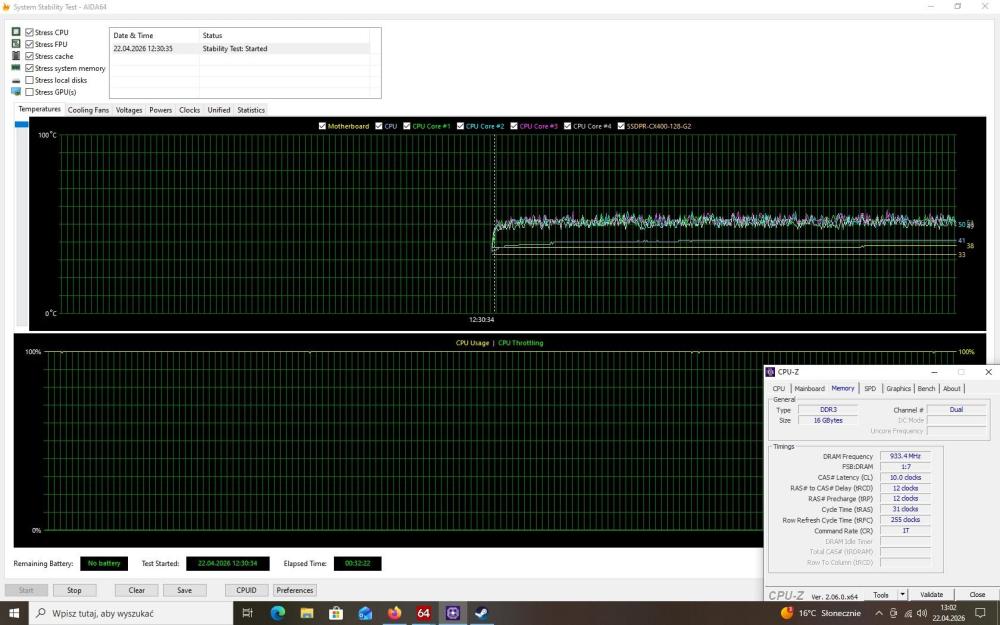The height and width of the screenshot is (625, 1000).
Task: Open AIDA64 Preferences
Action: point(295,590)
